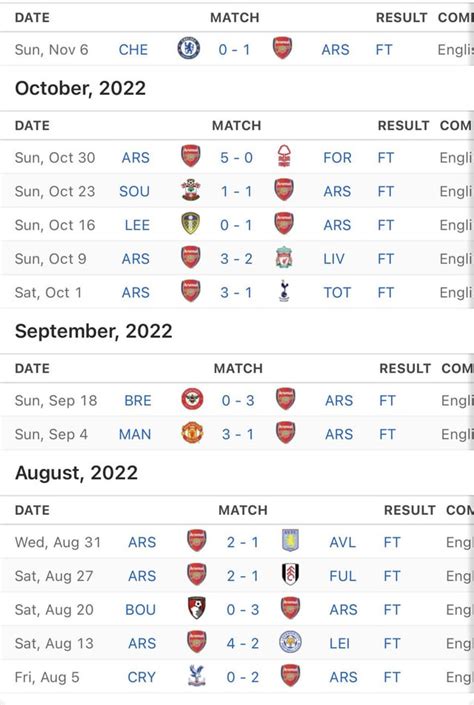
Task: Click the Aston Villa crest
Action: pos(290,540)
